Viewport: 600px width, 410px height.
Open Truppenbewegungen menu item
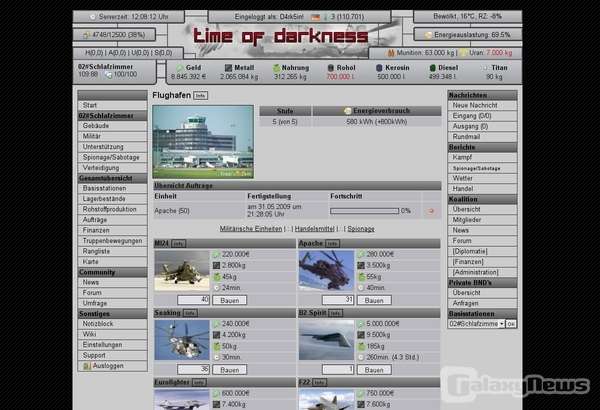point(112,241)
